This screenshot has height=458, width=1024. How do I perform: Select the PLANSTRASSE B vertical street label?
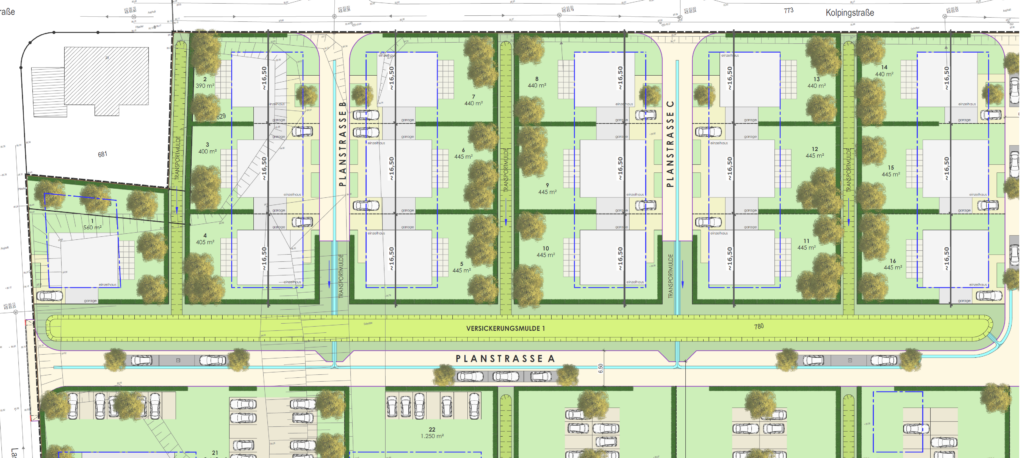click(342, 146)
